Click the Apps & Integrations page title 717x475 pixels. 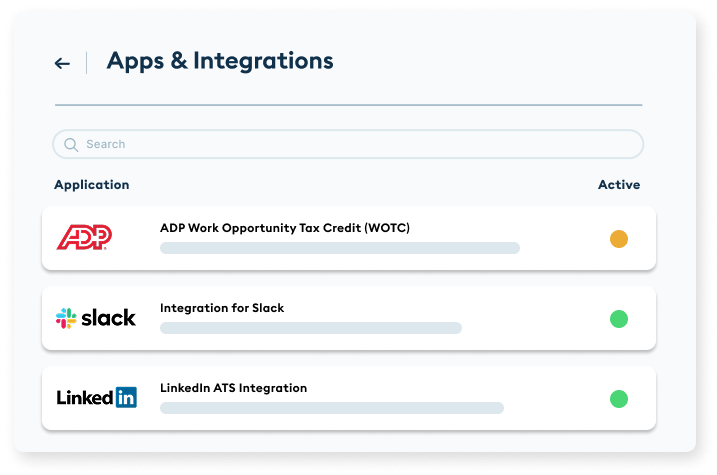pyautogui.click(x=220, y=61)
